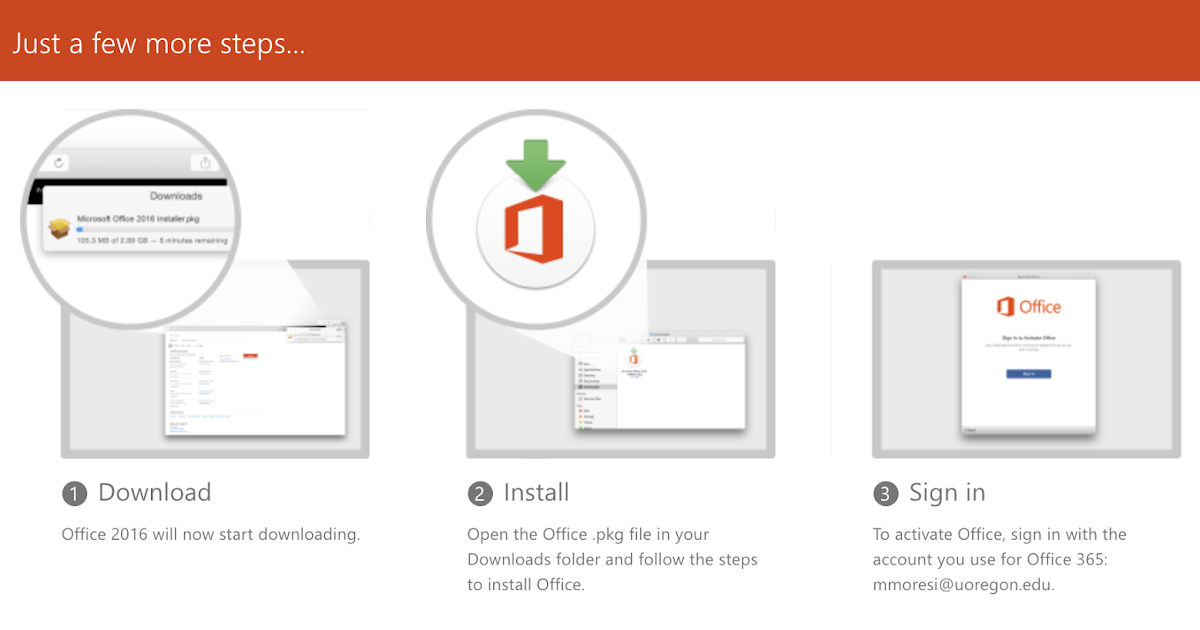Click the Safari share icon

[206, 163]
